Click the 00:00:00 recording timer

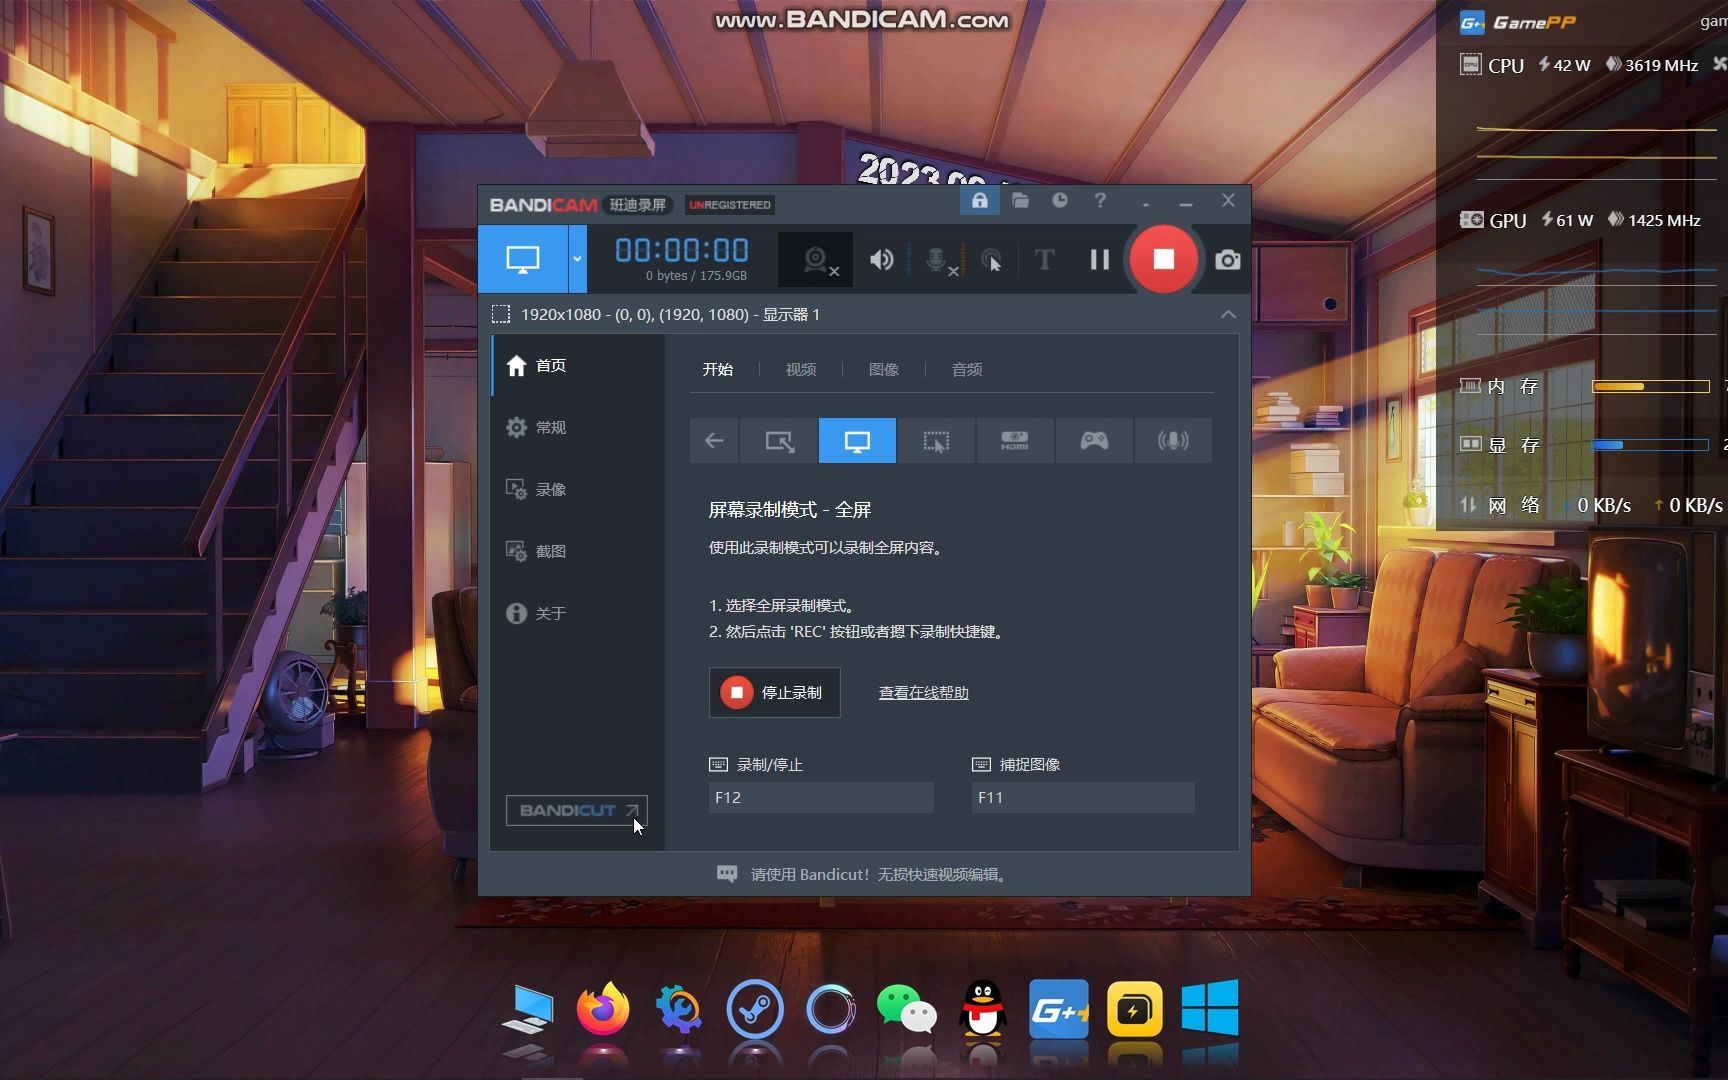pyautogui.click(x=682, y=250)
